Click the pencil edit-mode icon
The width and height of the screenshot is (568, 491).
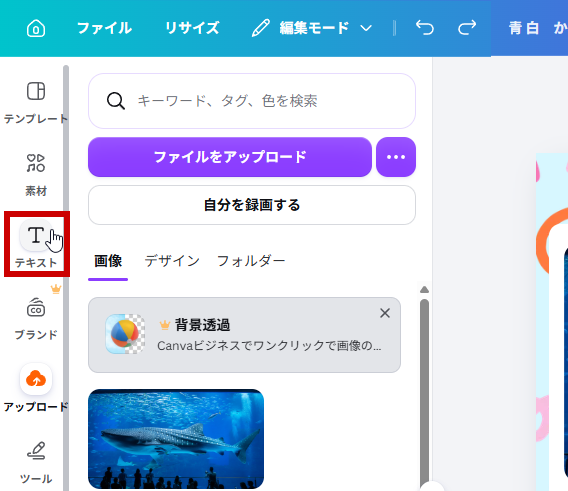tap(260, 28)
